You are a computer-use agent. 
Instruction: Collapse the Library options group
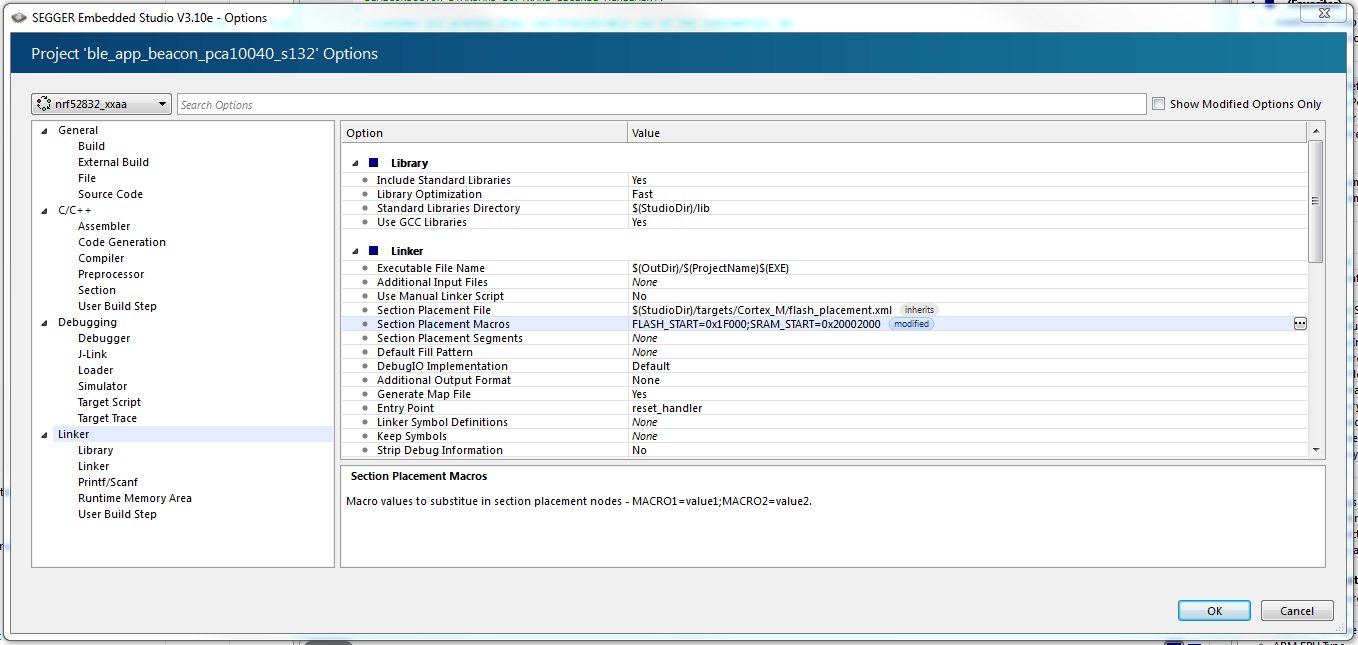point(355,162)
